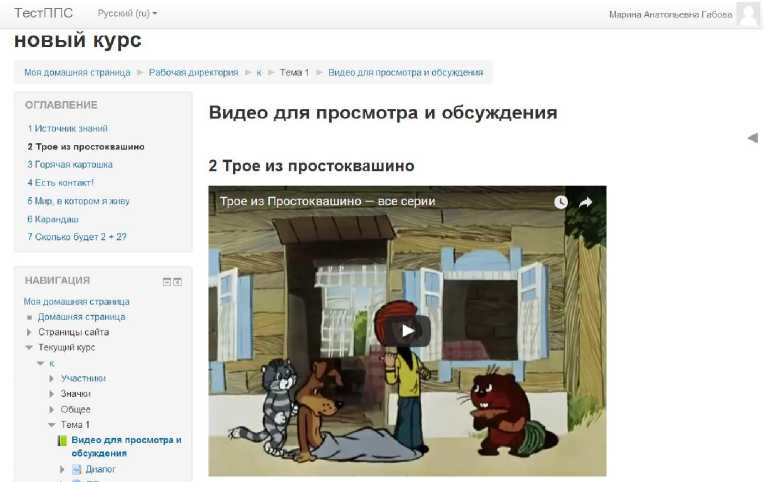Screen dimensions: 763x482
Task: Click Текущий курс label in navigation
Action: 67,347
